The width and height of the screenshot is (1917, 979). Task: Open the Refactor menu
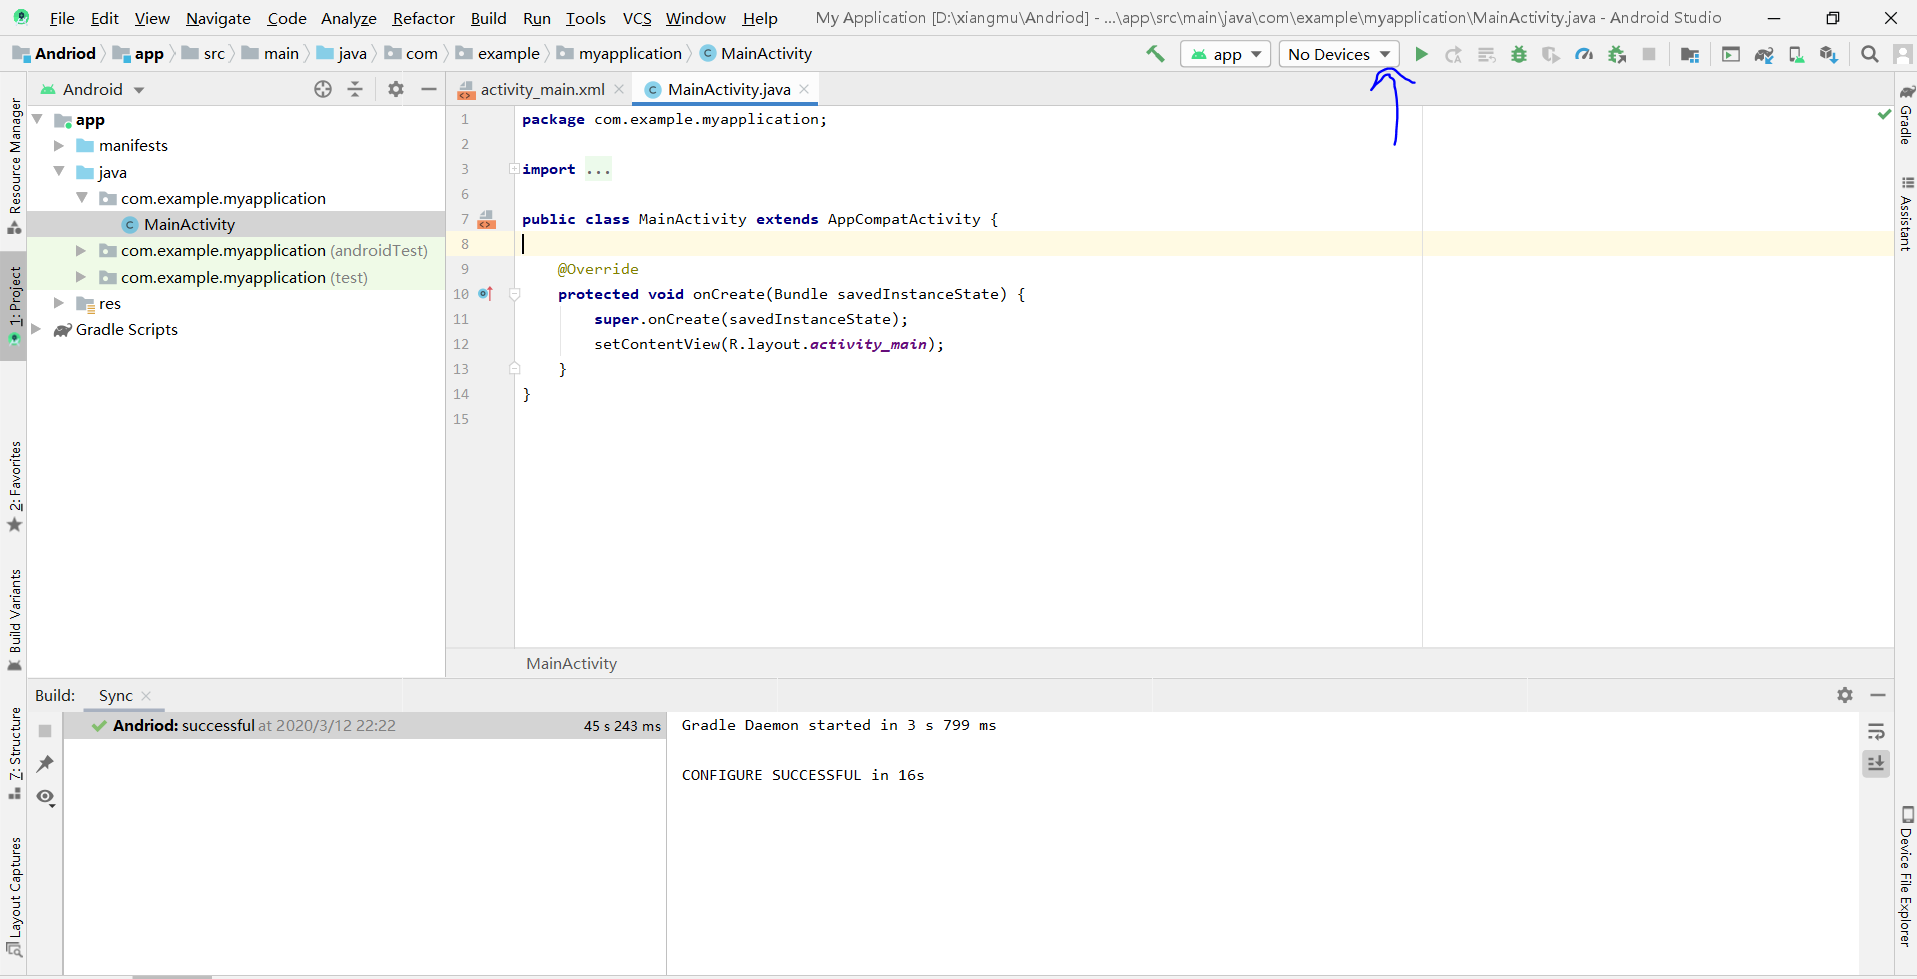(423, 18)
